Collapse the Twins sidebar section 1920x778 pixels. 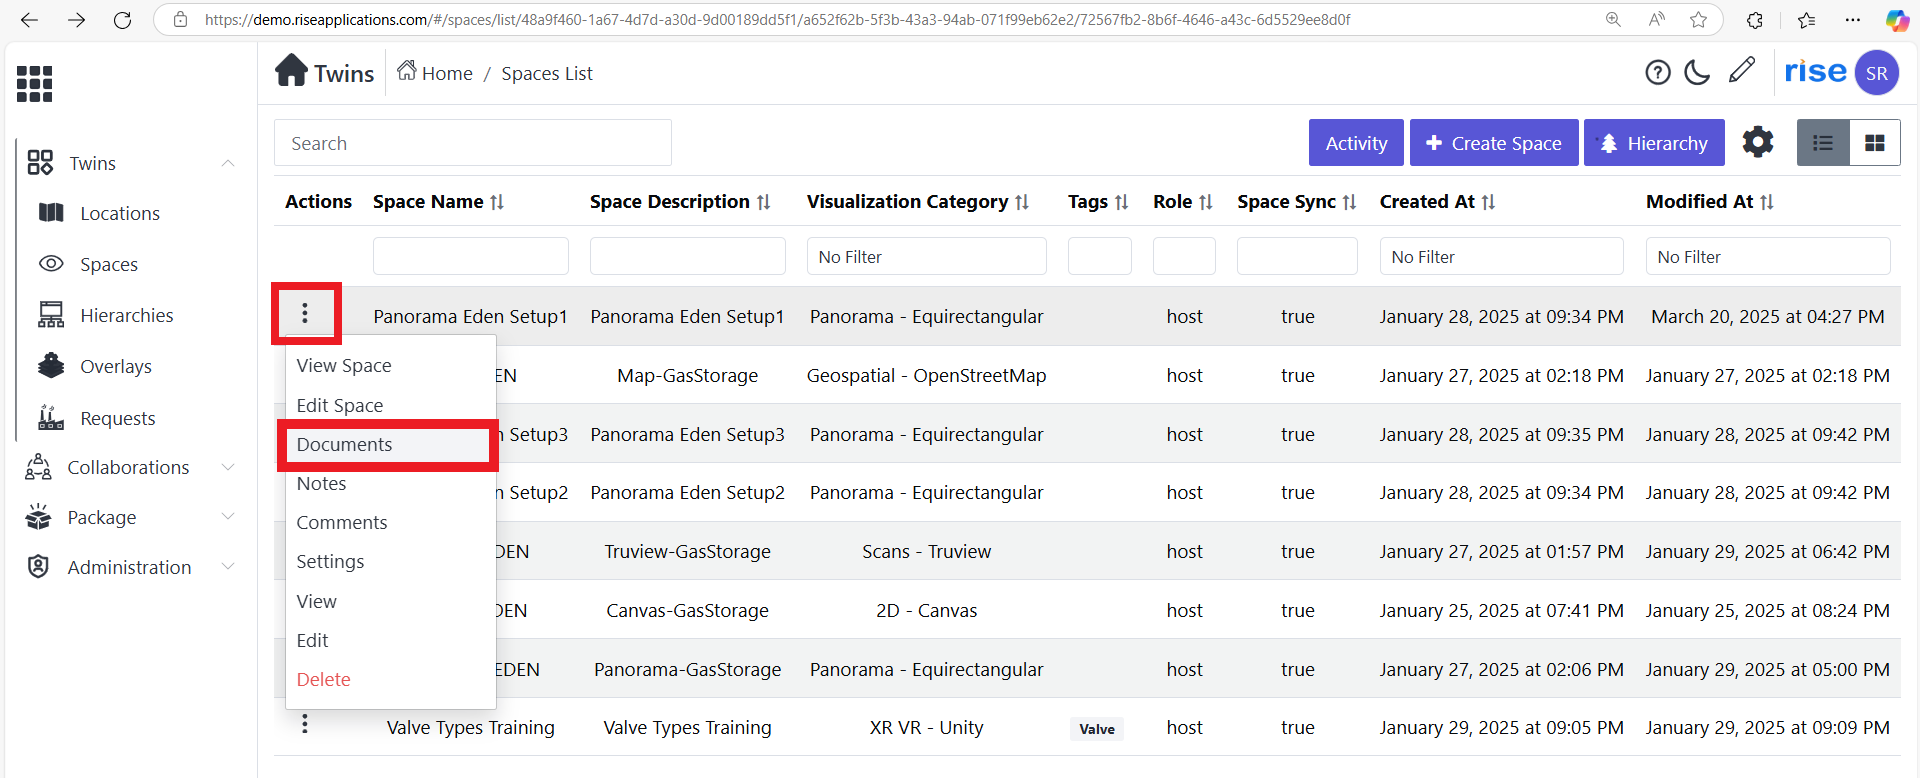[228, 163]
